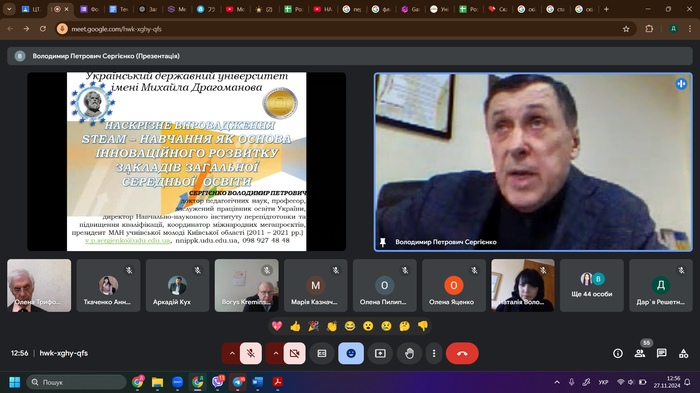Toggle the captions button
700x393 pixels.
(322, 353)
